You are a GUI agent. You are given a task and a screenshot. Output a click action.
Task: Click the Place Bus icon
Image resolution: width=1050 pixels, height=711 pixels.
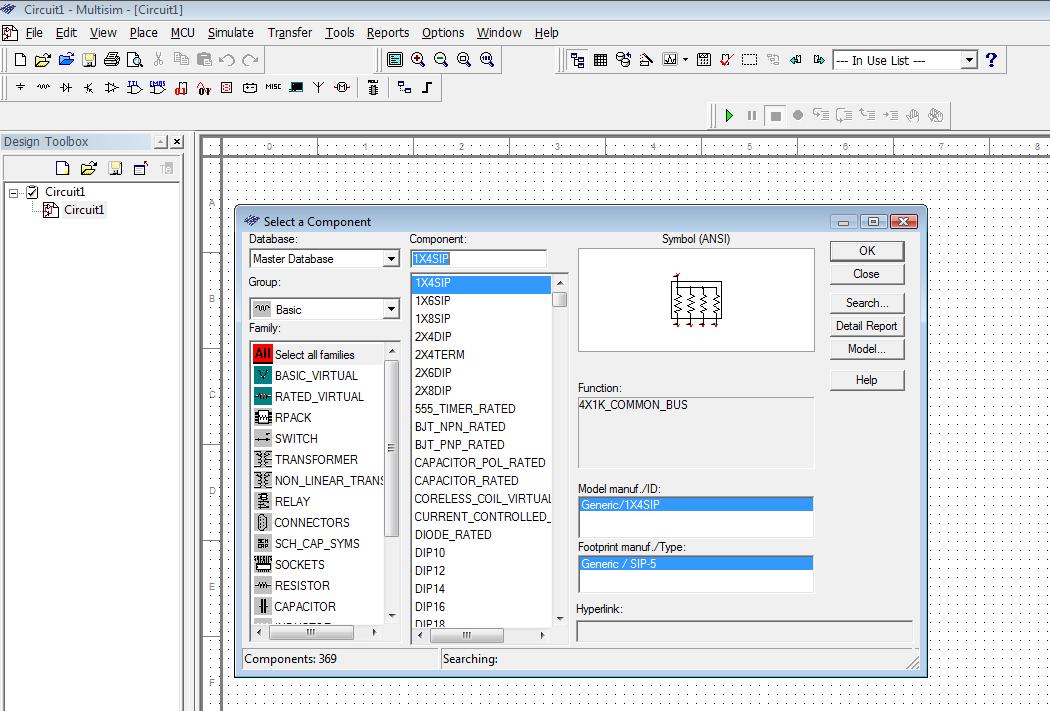pyautogui.click(x=427, y=88)
